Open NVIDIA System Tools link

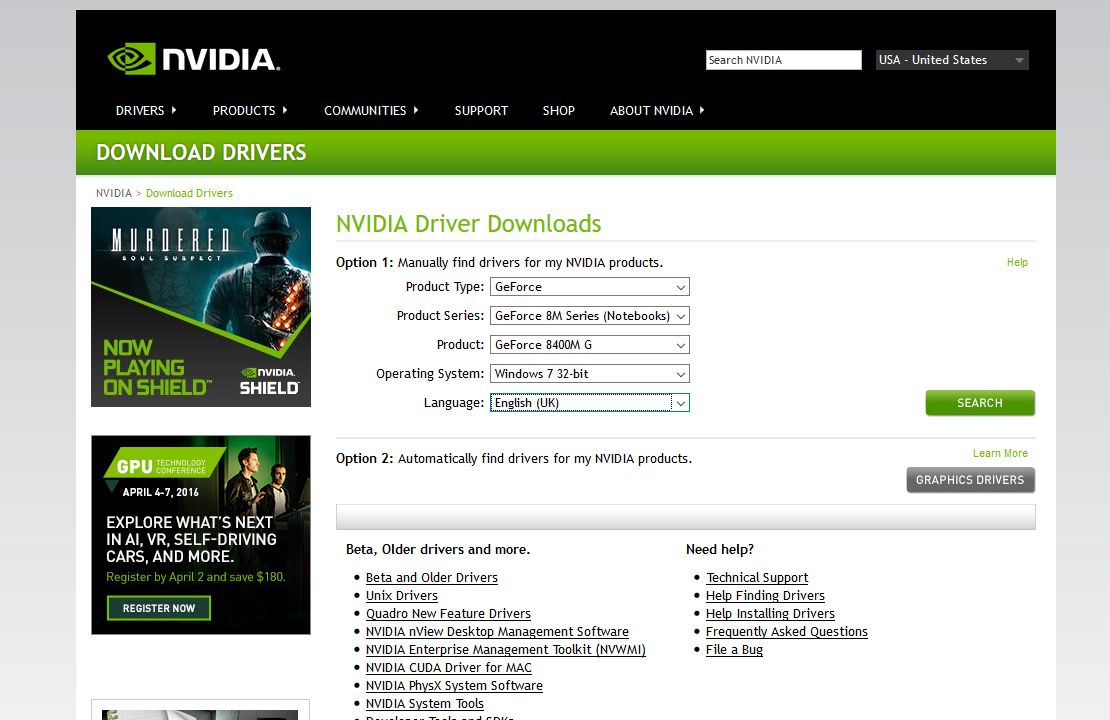[425, 704]
